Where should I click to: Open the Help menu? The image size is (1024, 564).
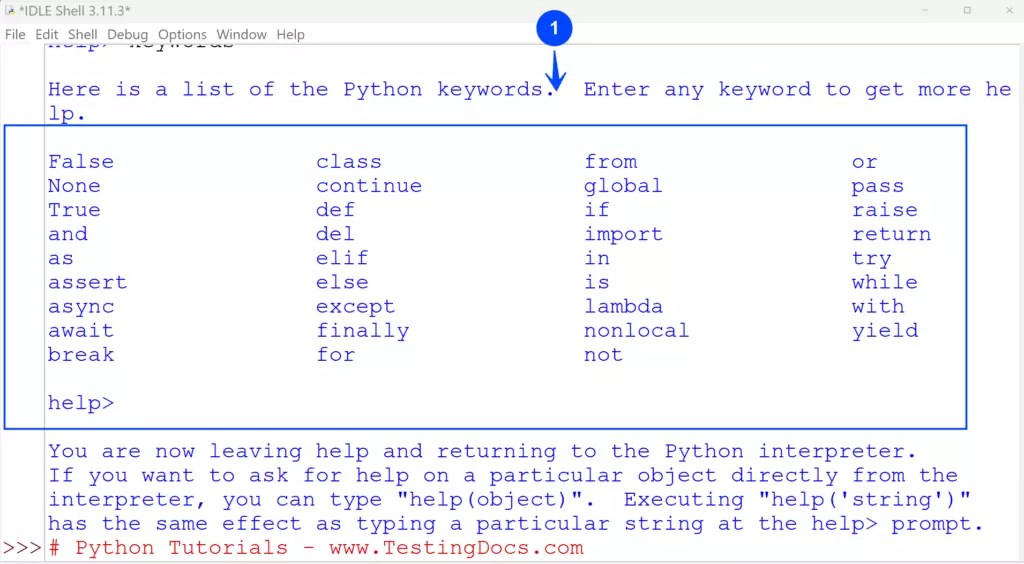pyautogui.click(x=291, y=35)
